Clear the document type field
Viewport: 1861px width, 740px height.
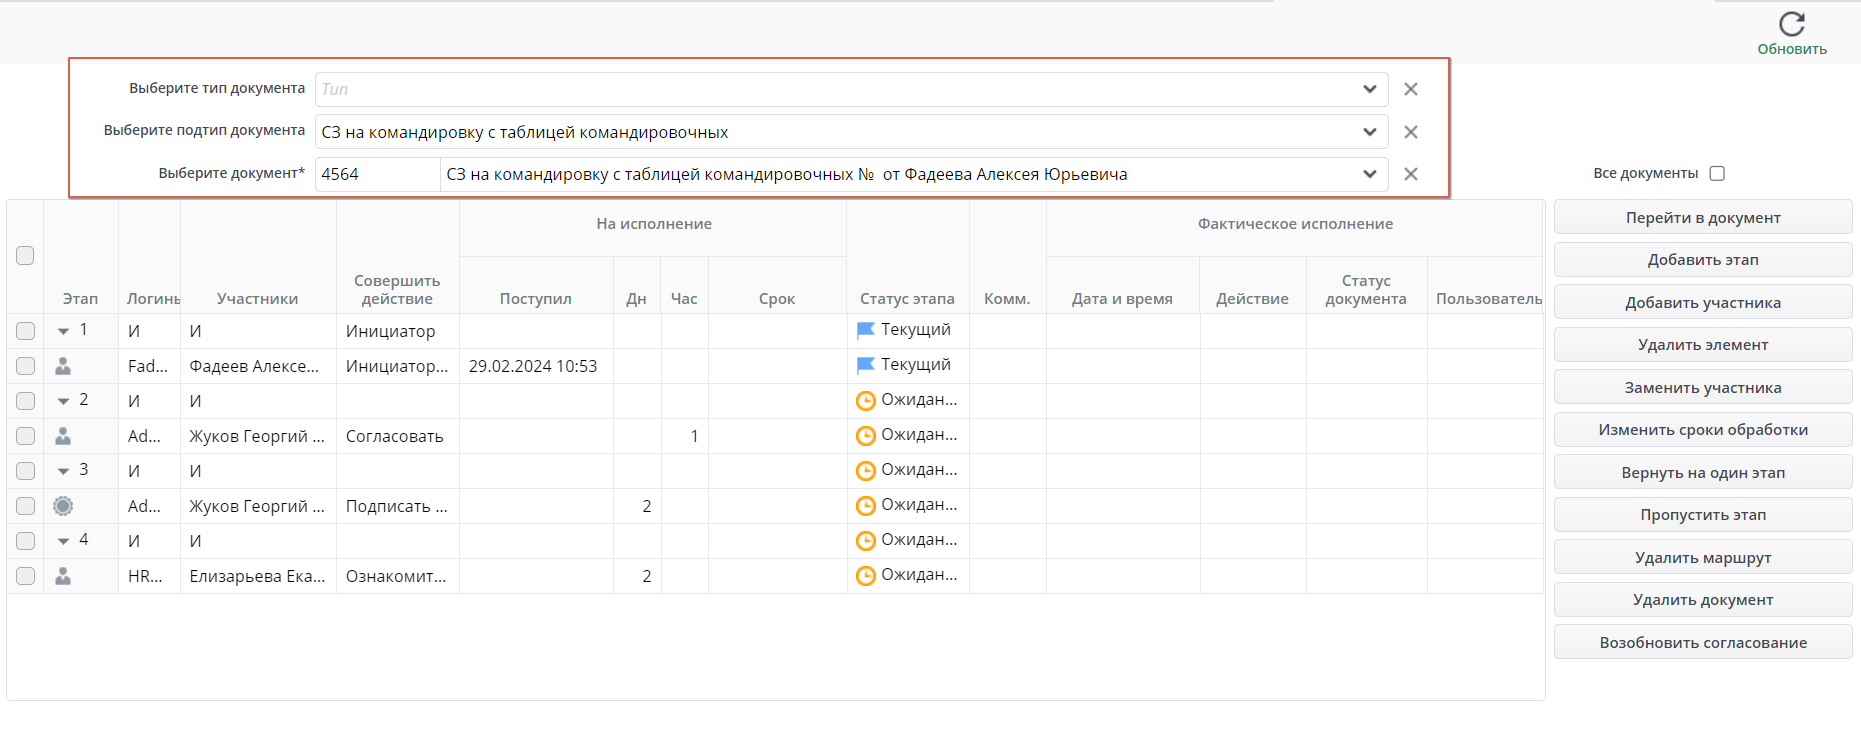point(1410,89)
